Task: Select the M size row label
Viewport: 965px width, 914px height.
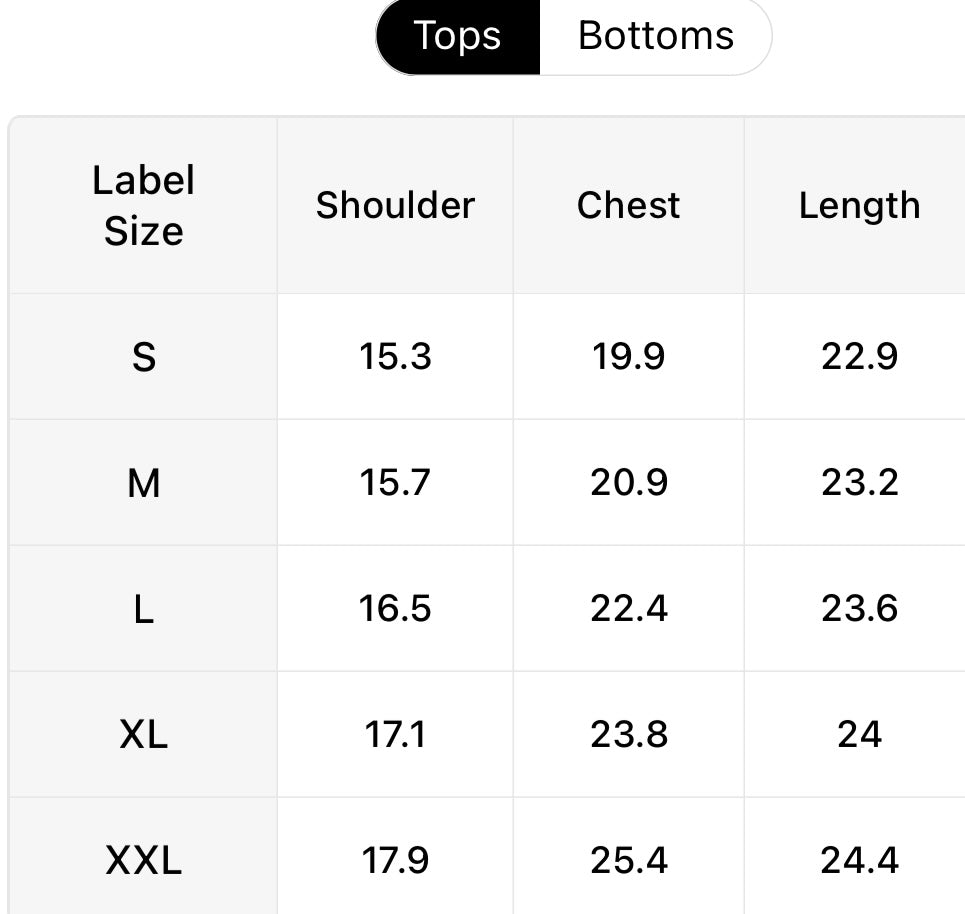Action: (x=144, y=483)
